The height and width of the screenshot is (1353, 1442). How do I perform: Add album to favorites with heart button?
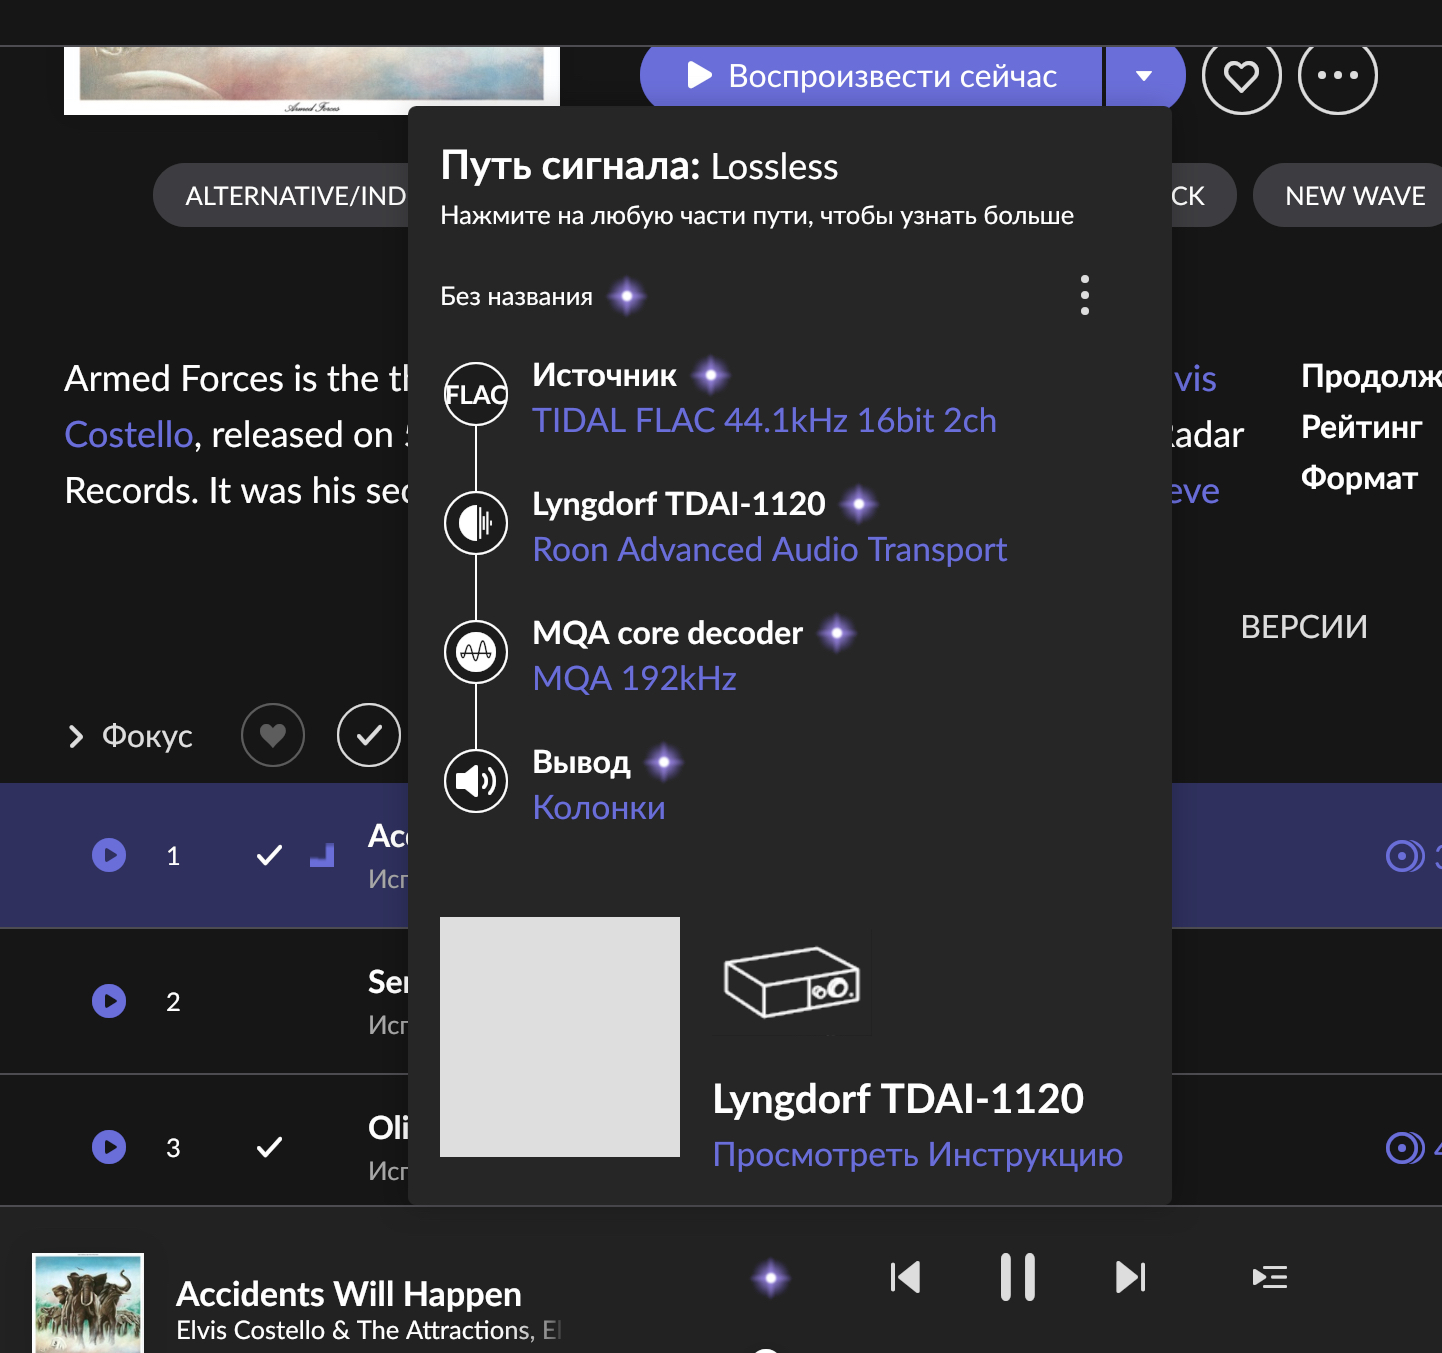pyautogui.click(x=1241, y=75)
